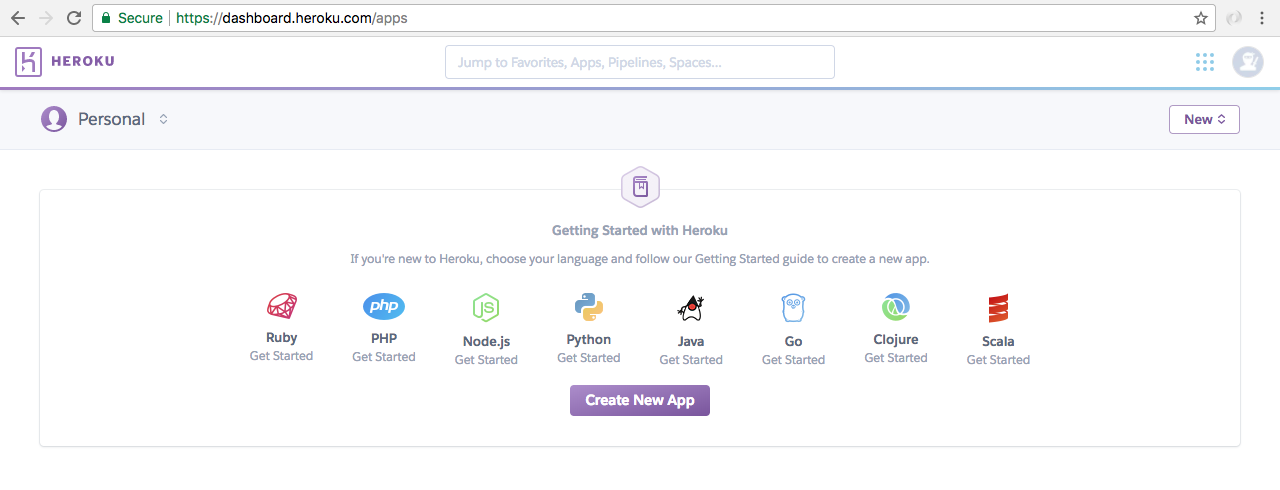Open Chrome's three-dot menu
The height and width of the screenshot is (490, 1280).
point(1261,18)
